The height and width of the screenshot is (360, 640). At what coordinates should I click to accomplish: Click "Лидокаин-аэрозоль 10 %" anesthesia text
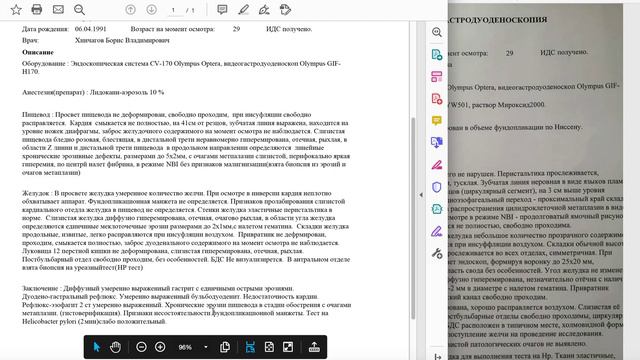click(x=127, y=92)
